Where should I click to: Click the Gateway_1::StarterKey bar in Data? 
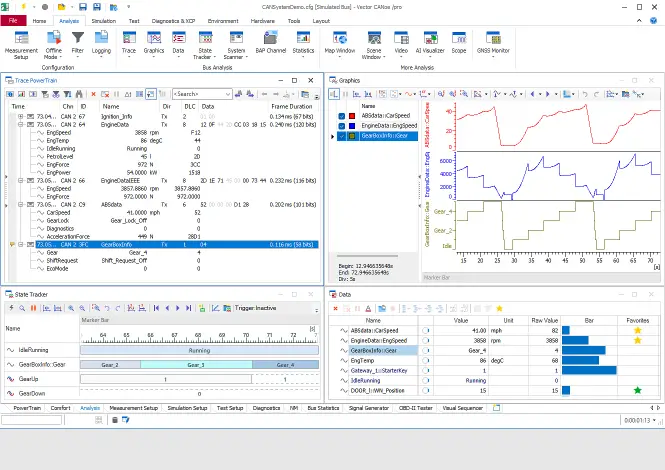pyautogui.click(x=589, y=370)
